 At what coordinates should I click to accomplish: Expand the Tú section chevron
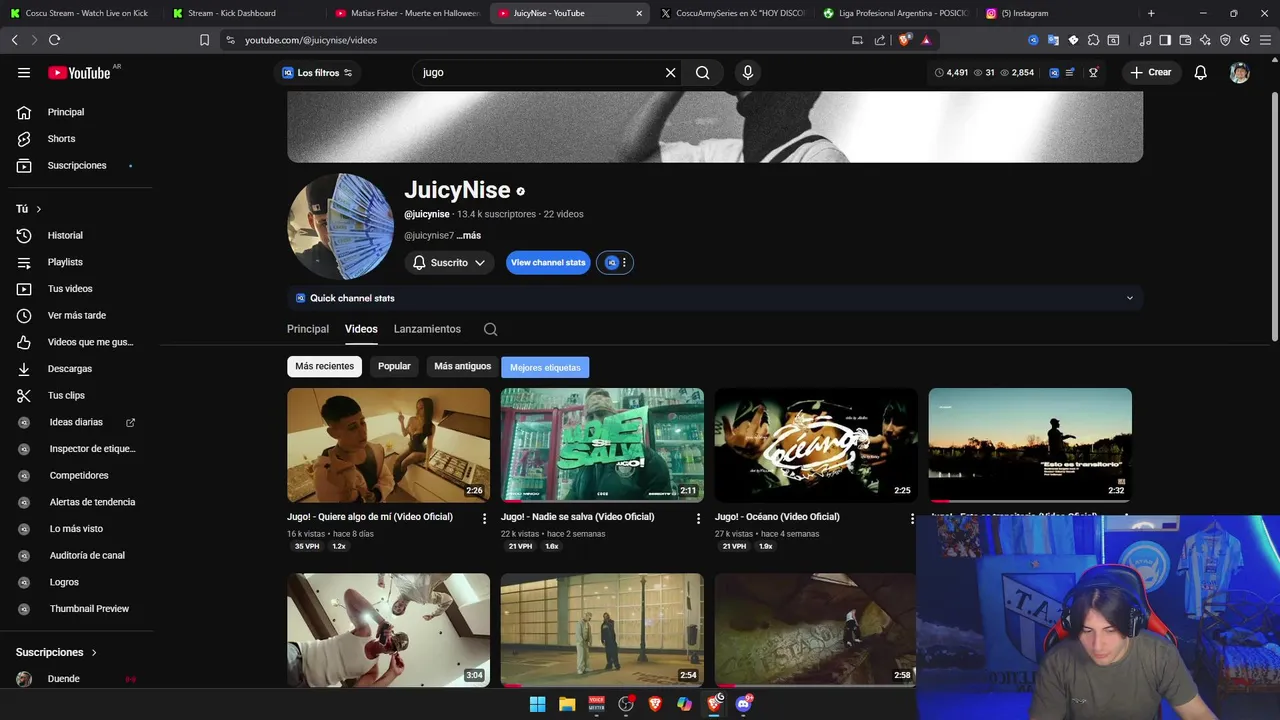[x=39, y=209]
